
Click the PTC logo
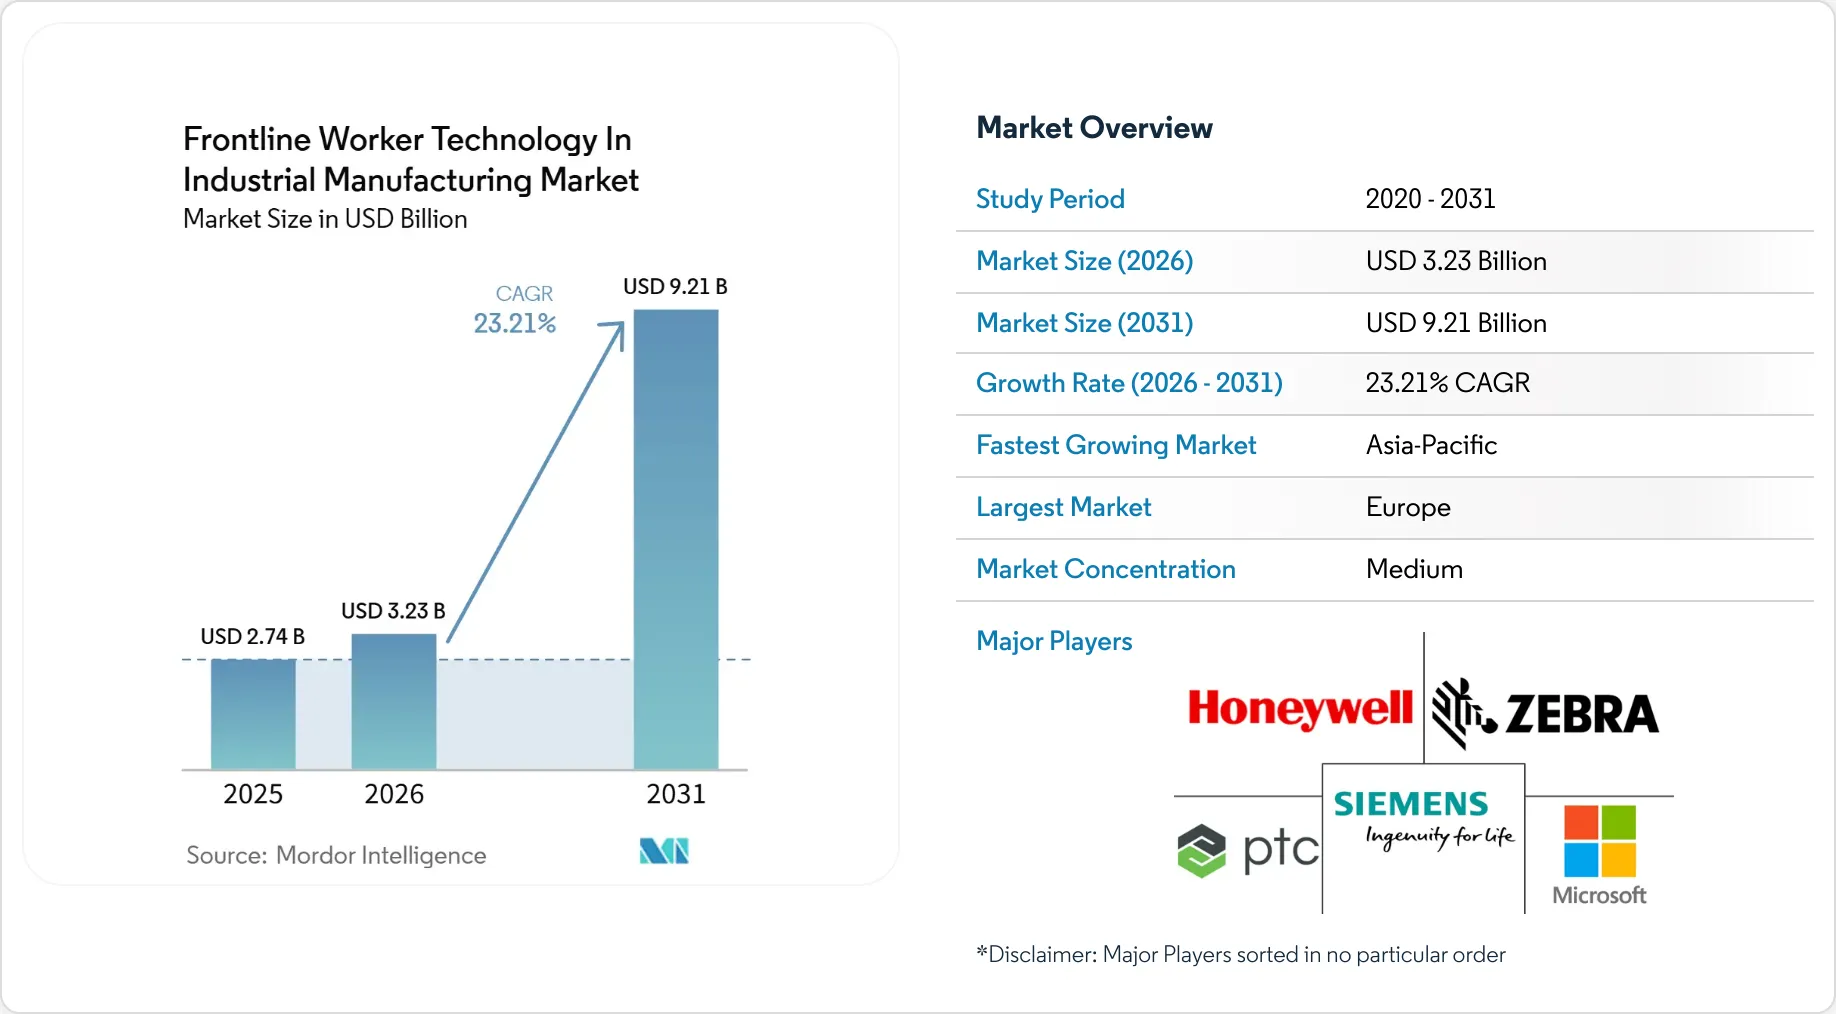click(1248, 850)
